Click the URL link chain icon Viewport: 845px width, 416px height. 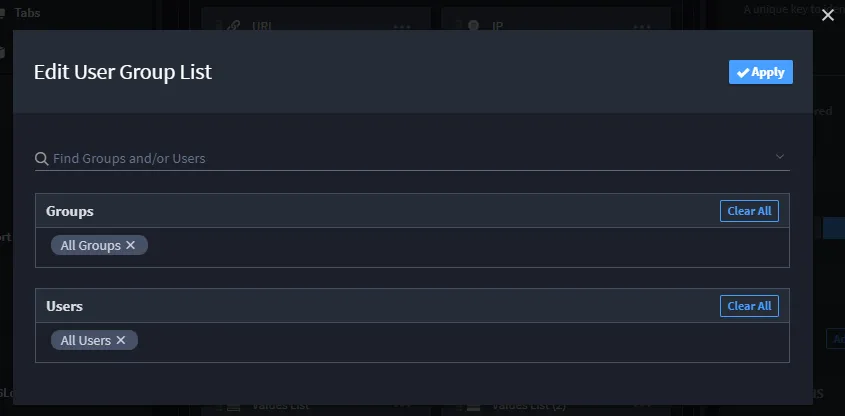(233, 25)
